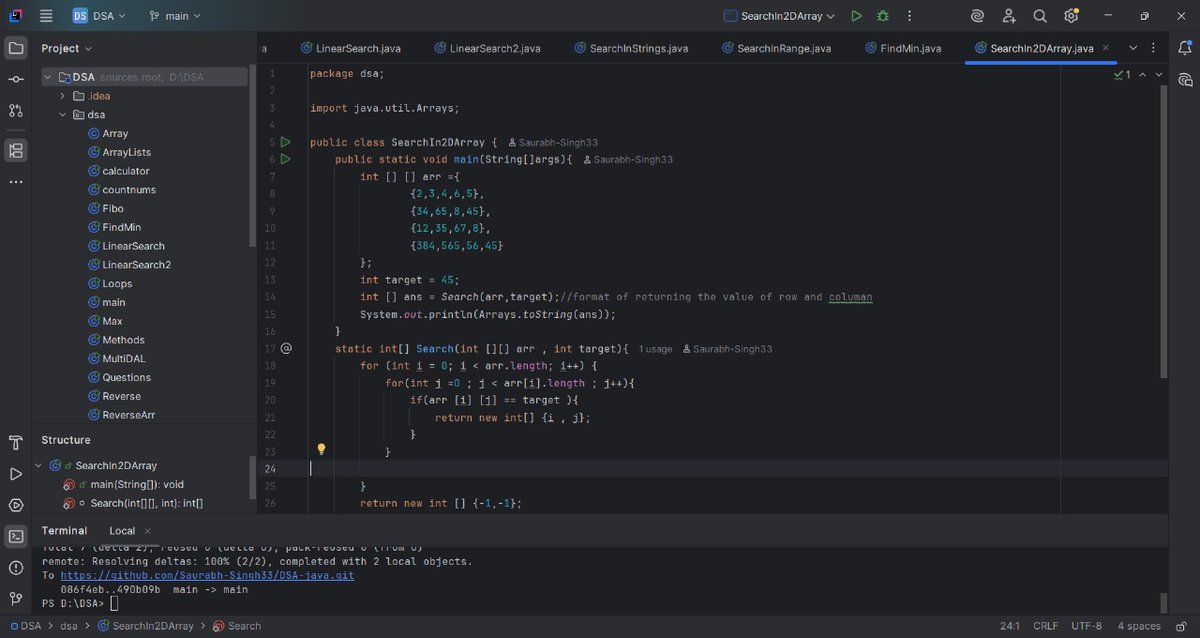Show hidden editor tabs dropdown chevron
Viewport: 1200px width, 638px height.
point(1133,48)
